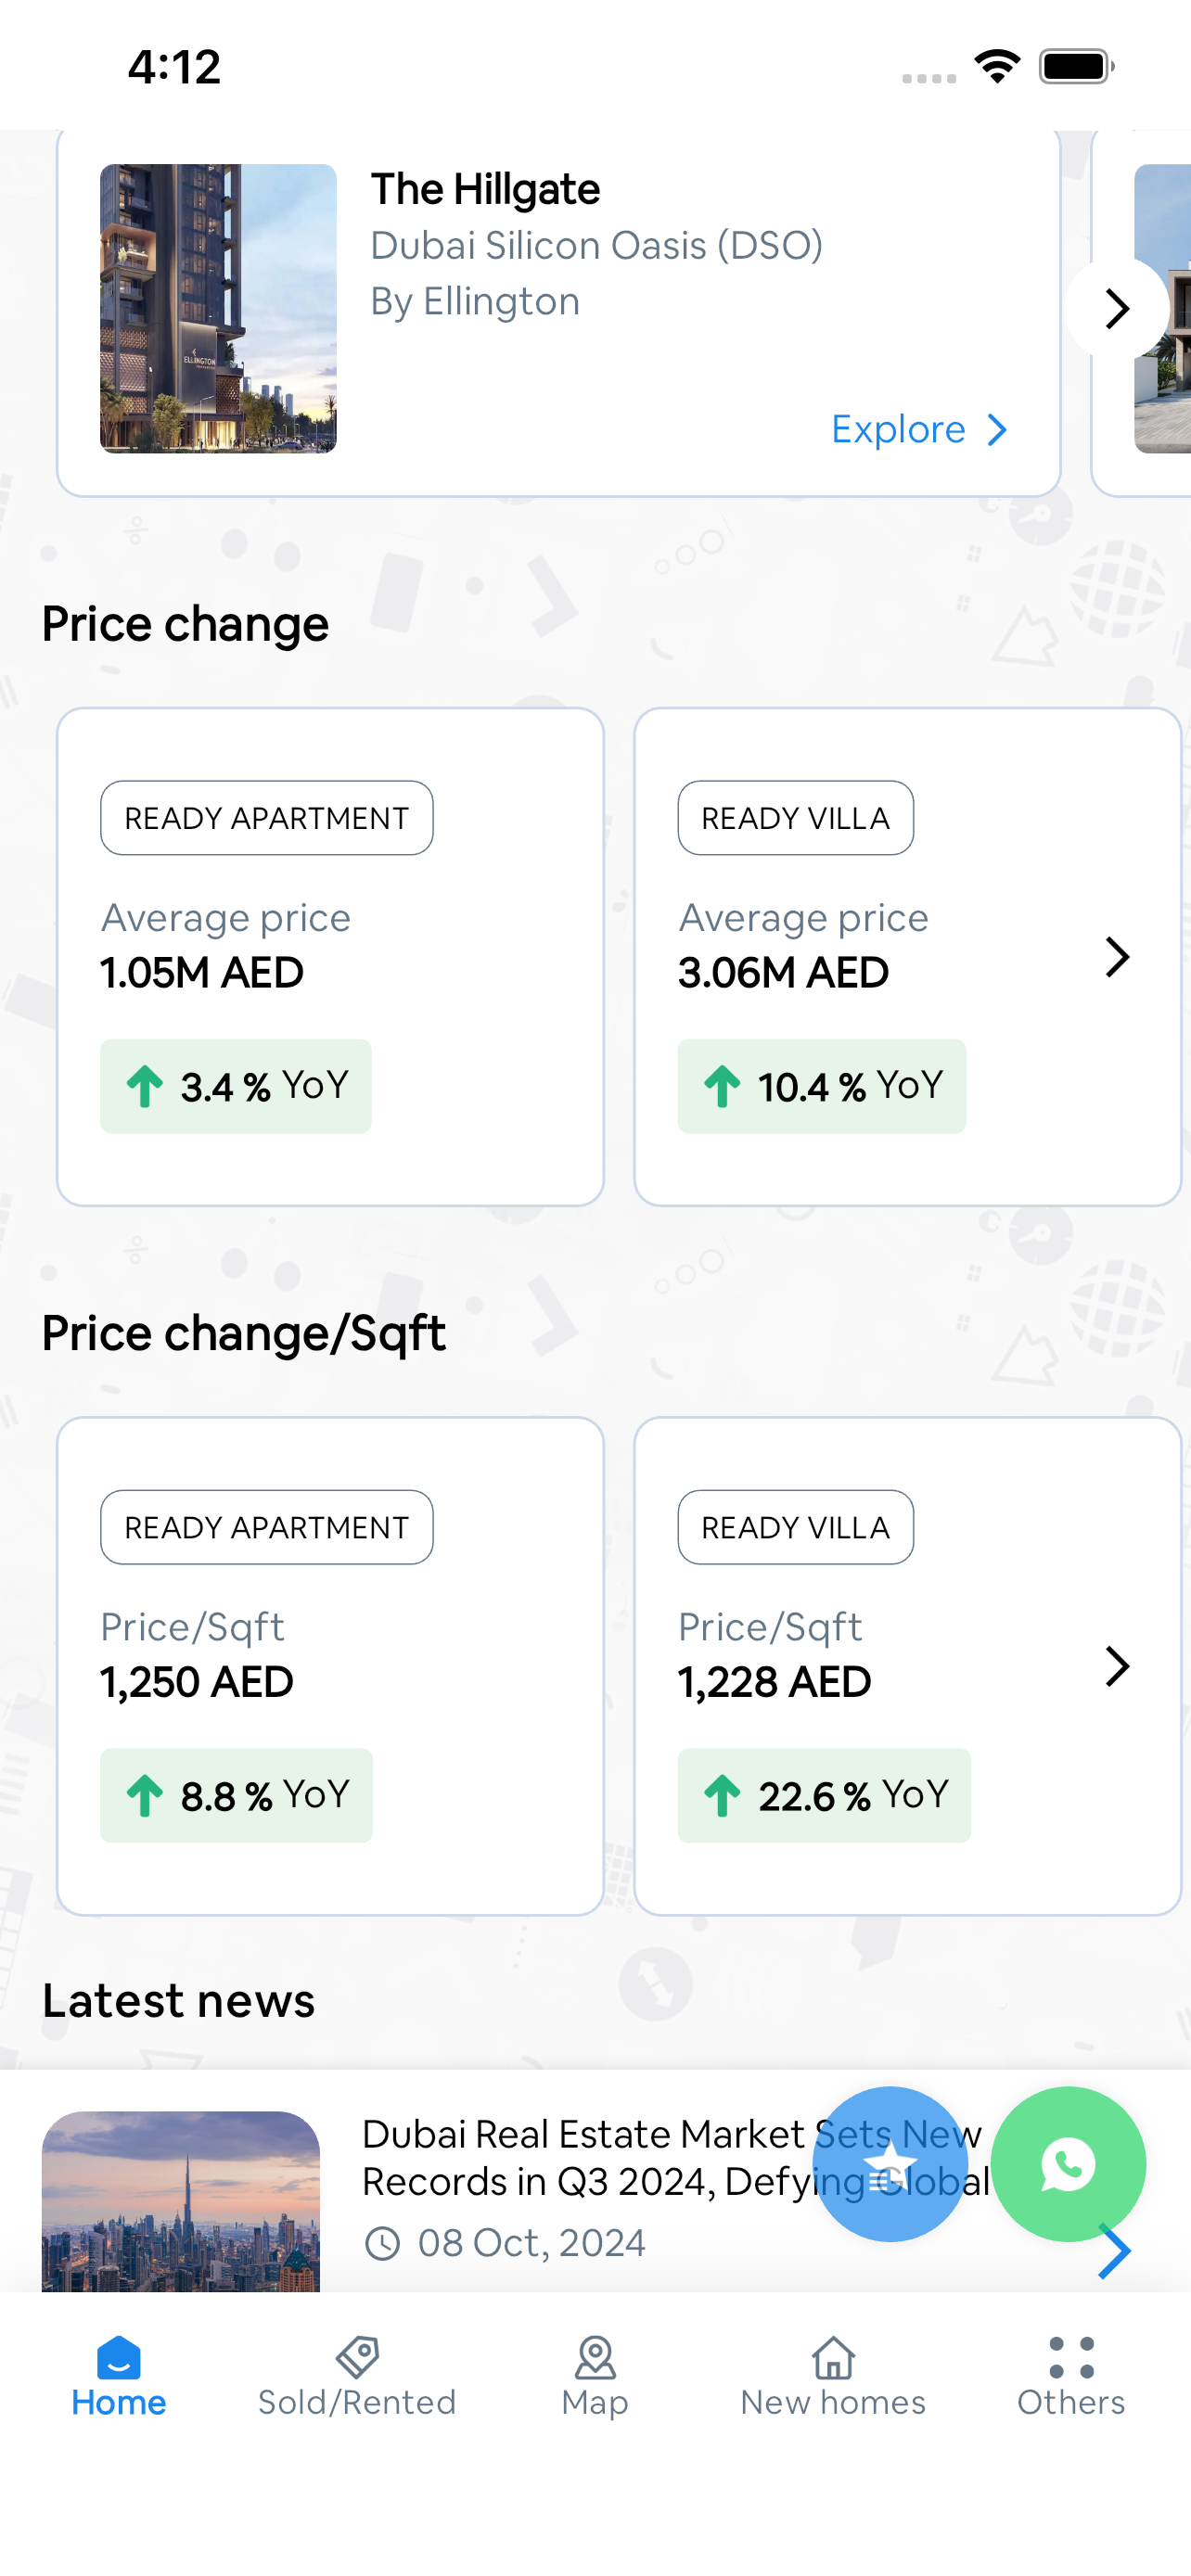Tap the 22.6 % YoY badge
Image resolution: width=1191 pixels, height=2576 pixels.
(x=824, y=1795)
